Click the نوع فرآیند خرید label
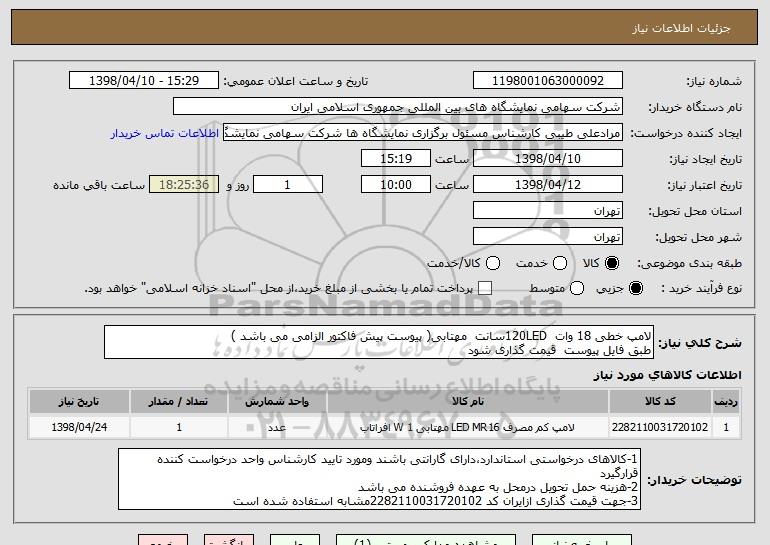This screenshot has width=770, height=545. [x=702, y=288]
